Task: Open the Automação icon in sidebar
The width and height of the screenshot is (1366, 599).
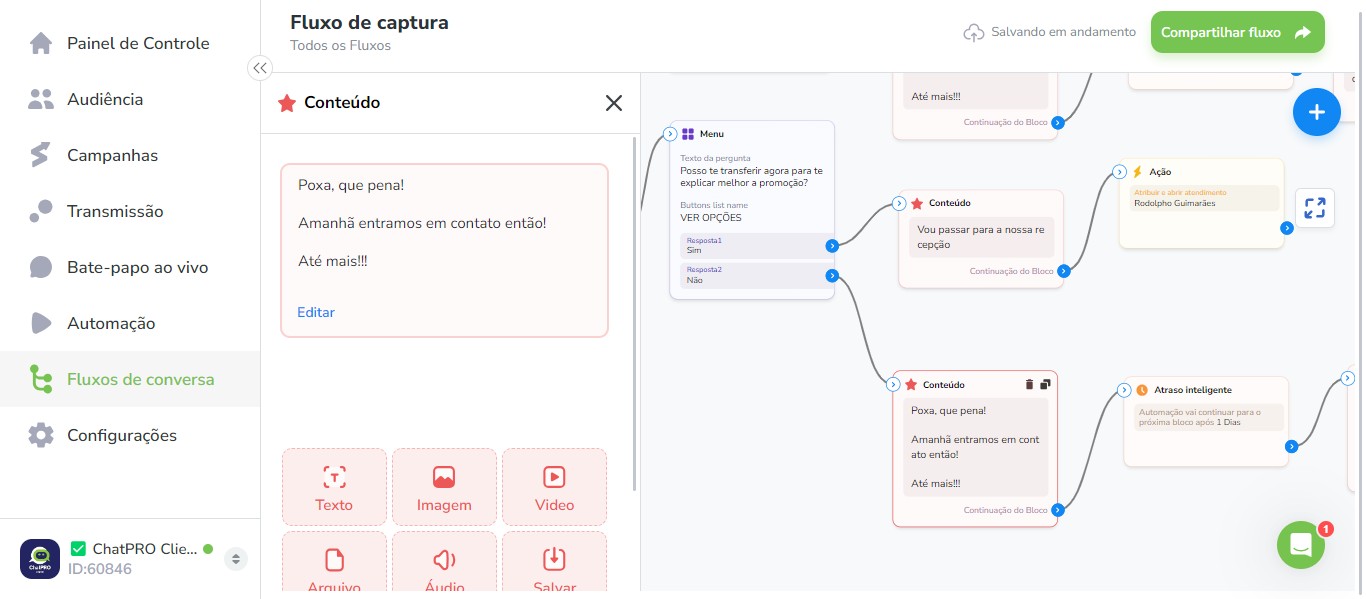Action: pyautogui.click(x=41, y=323)
